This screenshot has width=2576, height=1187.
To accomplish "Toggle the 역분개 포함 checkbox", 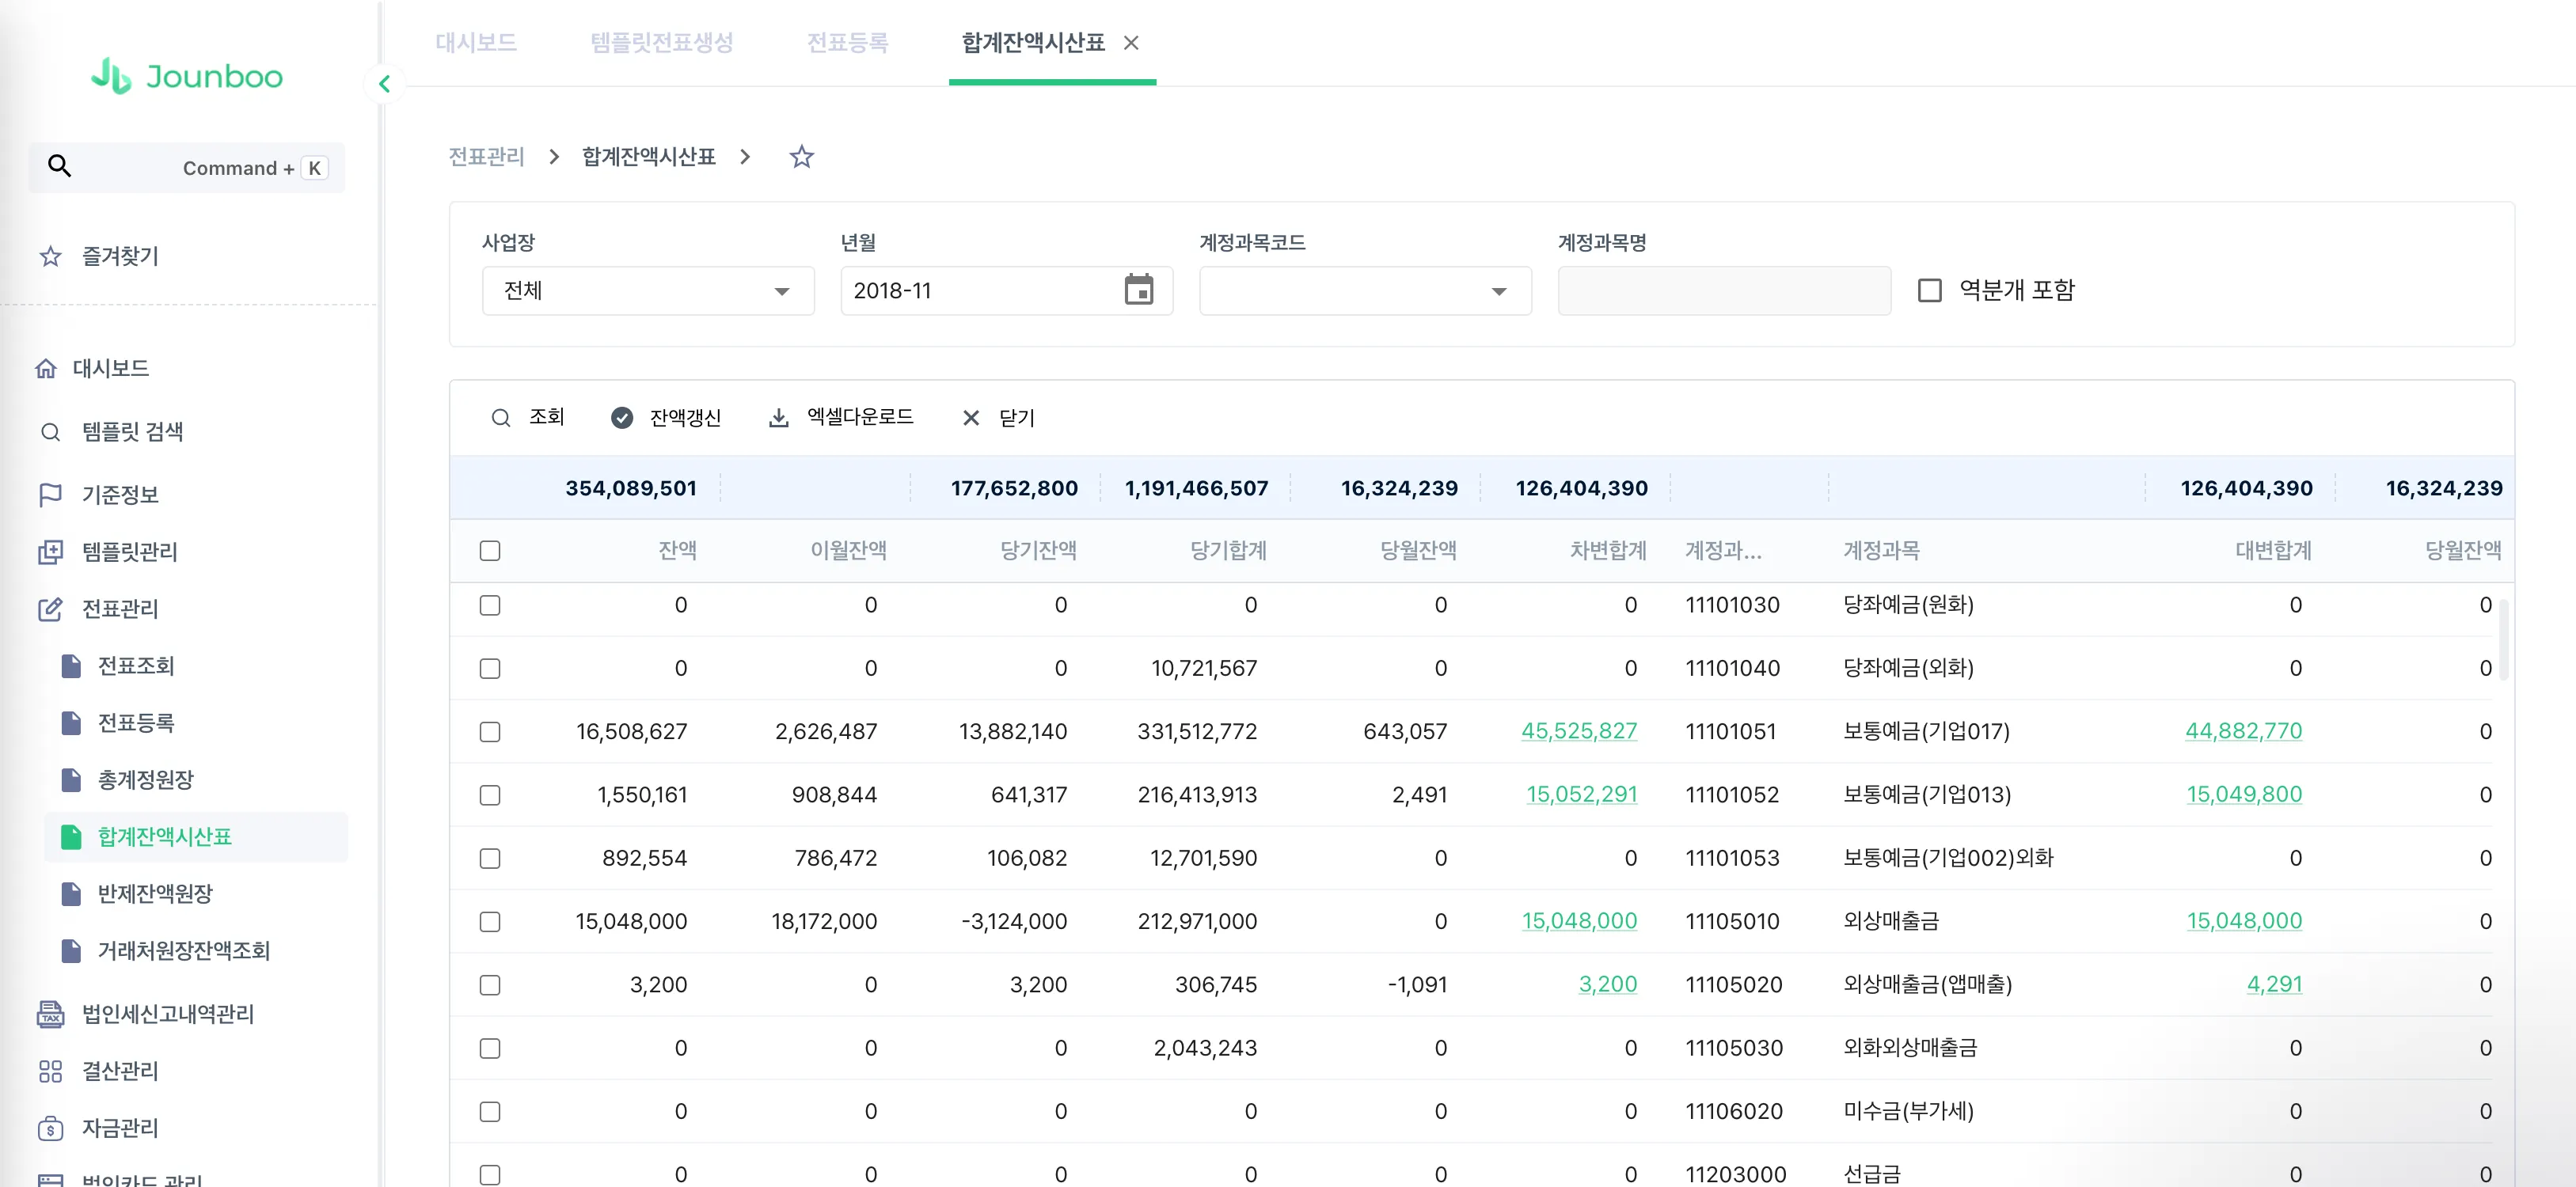I will (x=1930, y=290).
